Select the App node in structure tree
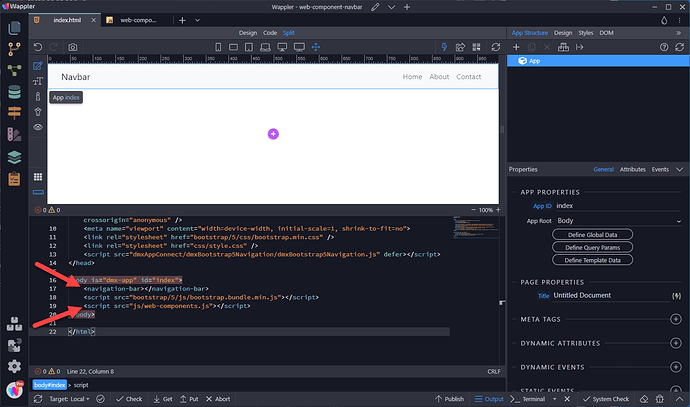This screenshot has height=407, width=690. coord(598,61)
